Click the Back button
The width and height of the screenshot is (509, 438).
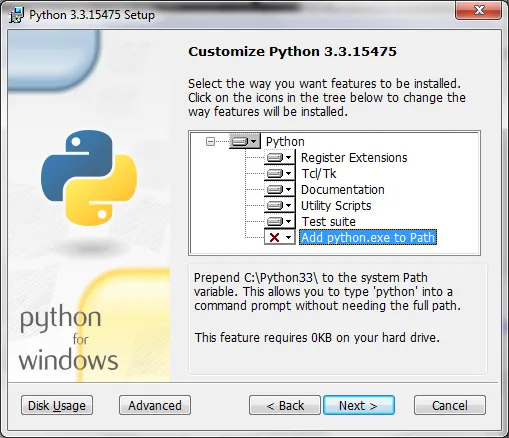[285, 405]
